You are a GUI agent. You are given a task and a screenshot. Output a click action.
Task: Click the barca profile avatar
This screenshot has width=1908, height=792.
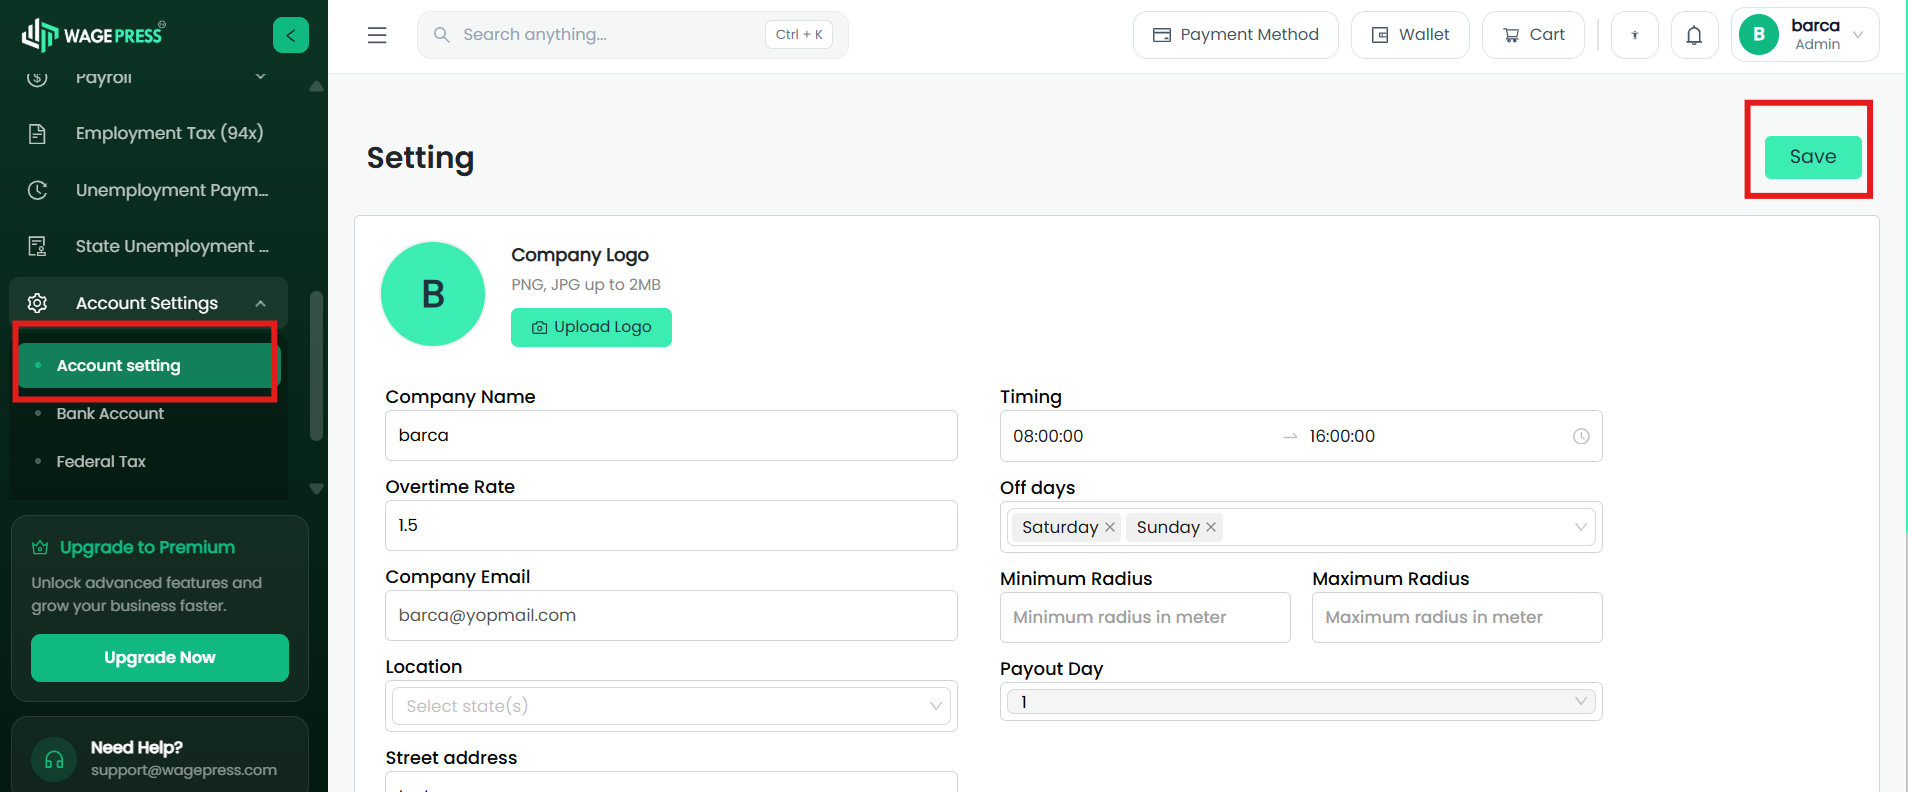click(x=1759, y=35)
